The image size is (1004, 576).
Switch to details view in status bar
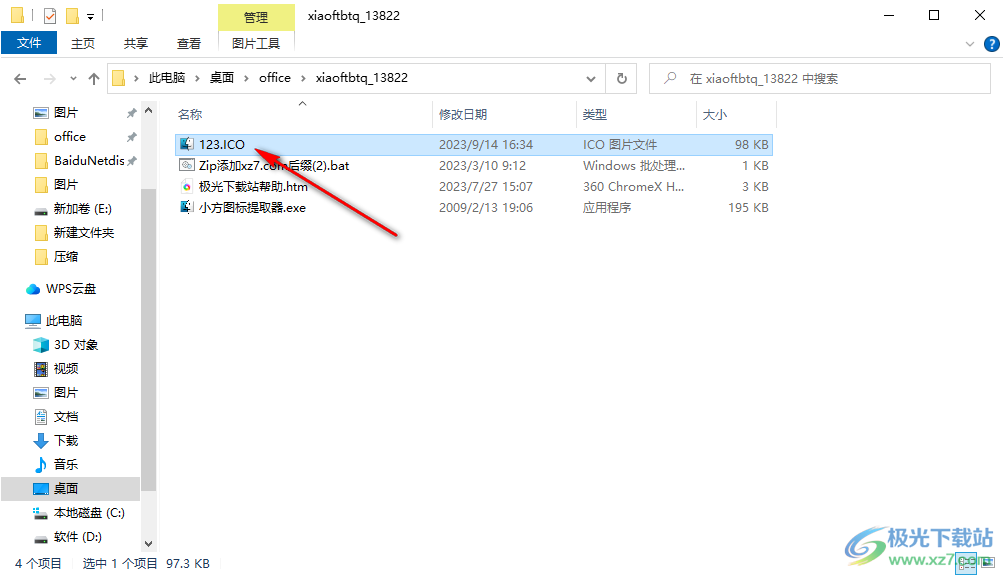965,563
